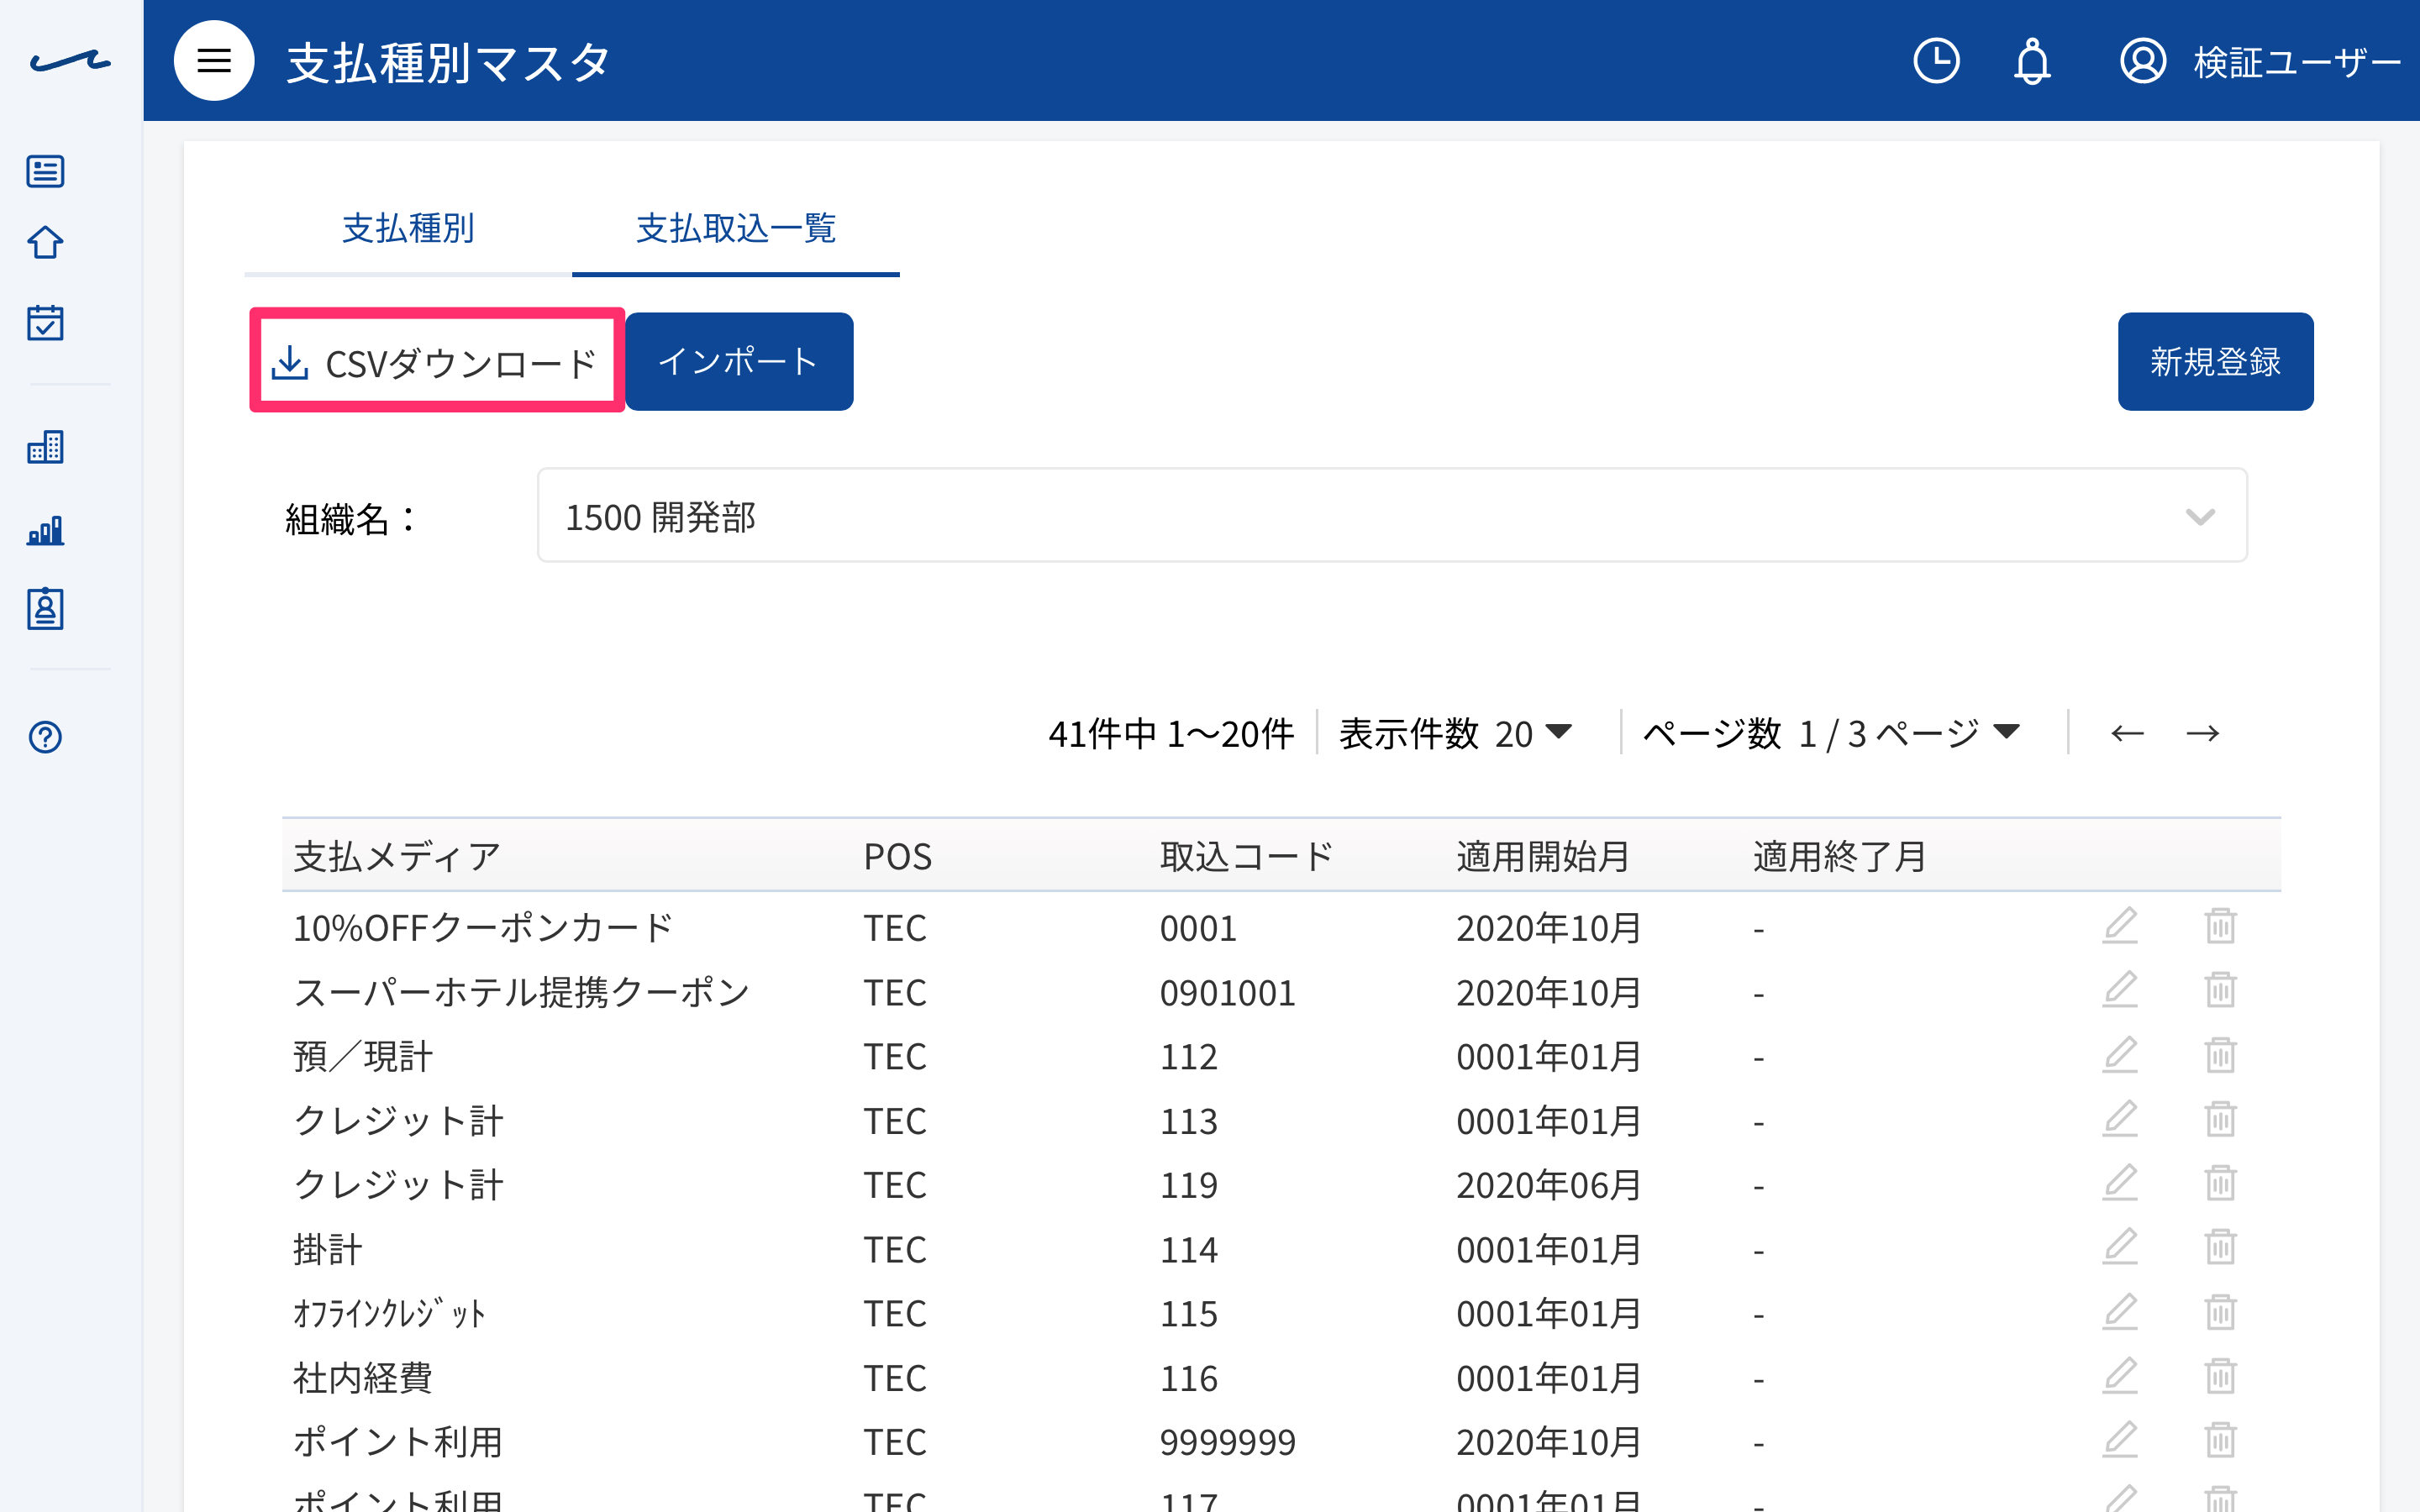Select the 10%OFFクーポンカード cell
Viewport: 2420px width, 1512px height.
(483, 927)
